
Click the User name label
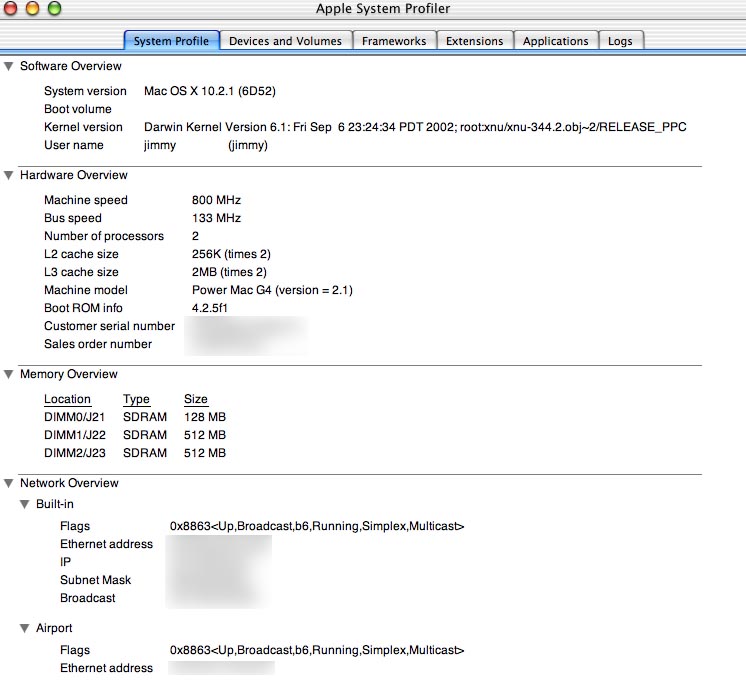(x=74, y=145)
